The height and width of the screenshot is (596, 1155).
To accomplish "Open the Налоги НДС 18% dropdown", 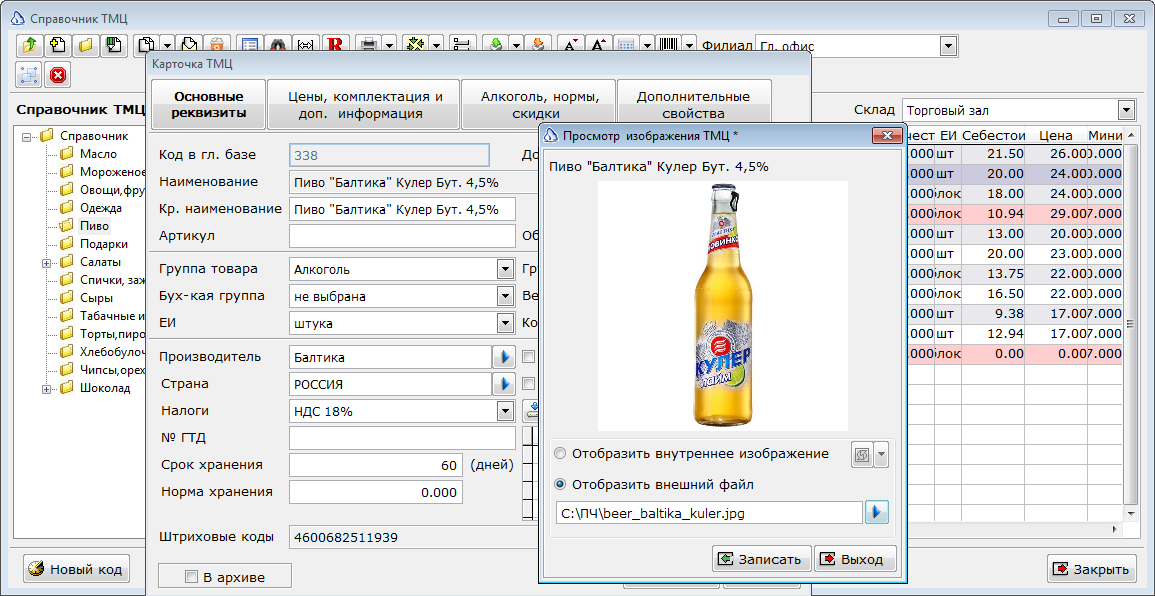I will coord(505,411).
